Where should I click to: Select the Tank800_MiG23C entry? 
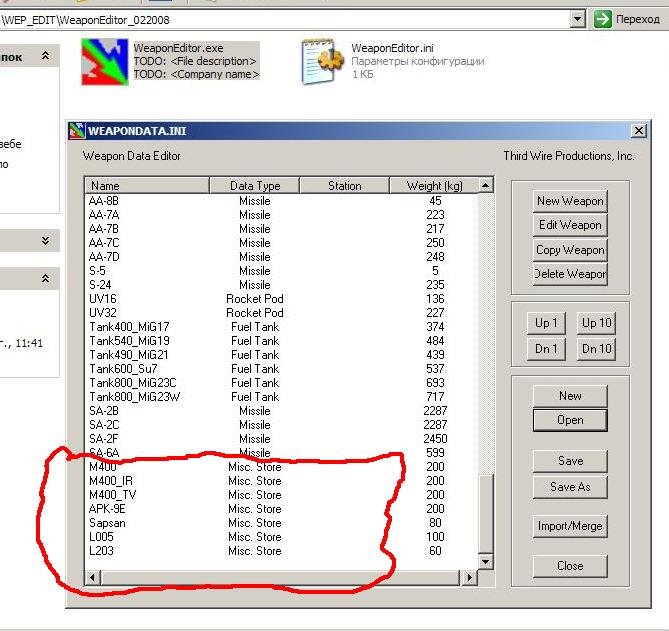281,383
